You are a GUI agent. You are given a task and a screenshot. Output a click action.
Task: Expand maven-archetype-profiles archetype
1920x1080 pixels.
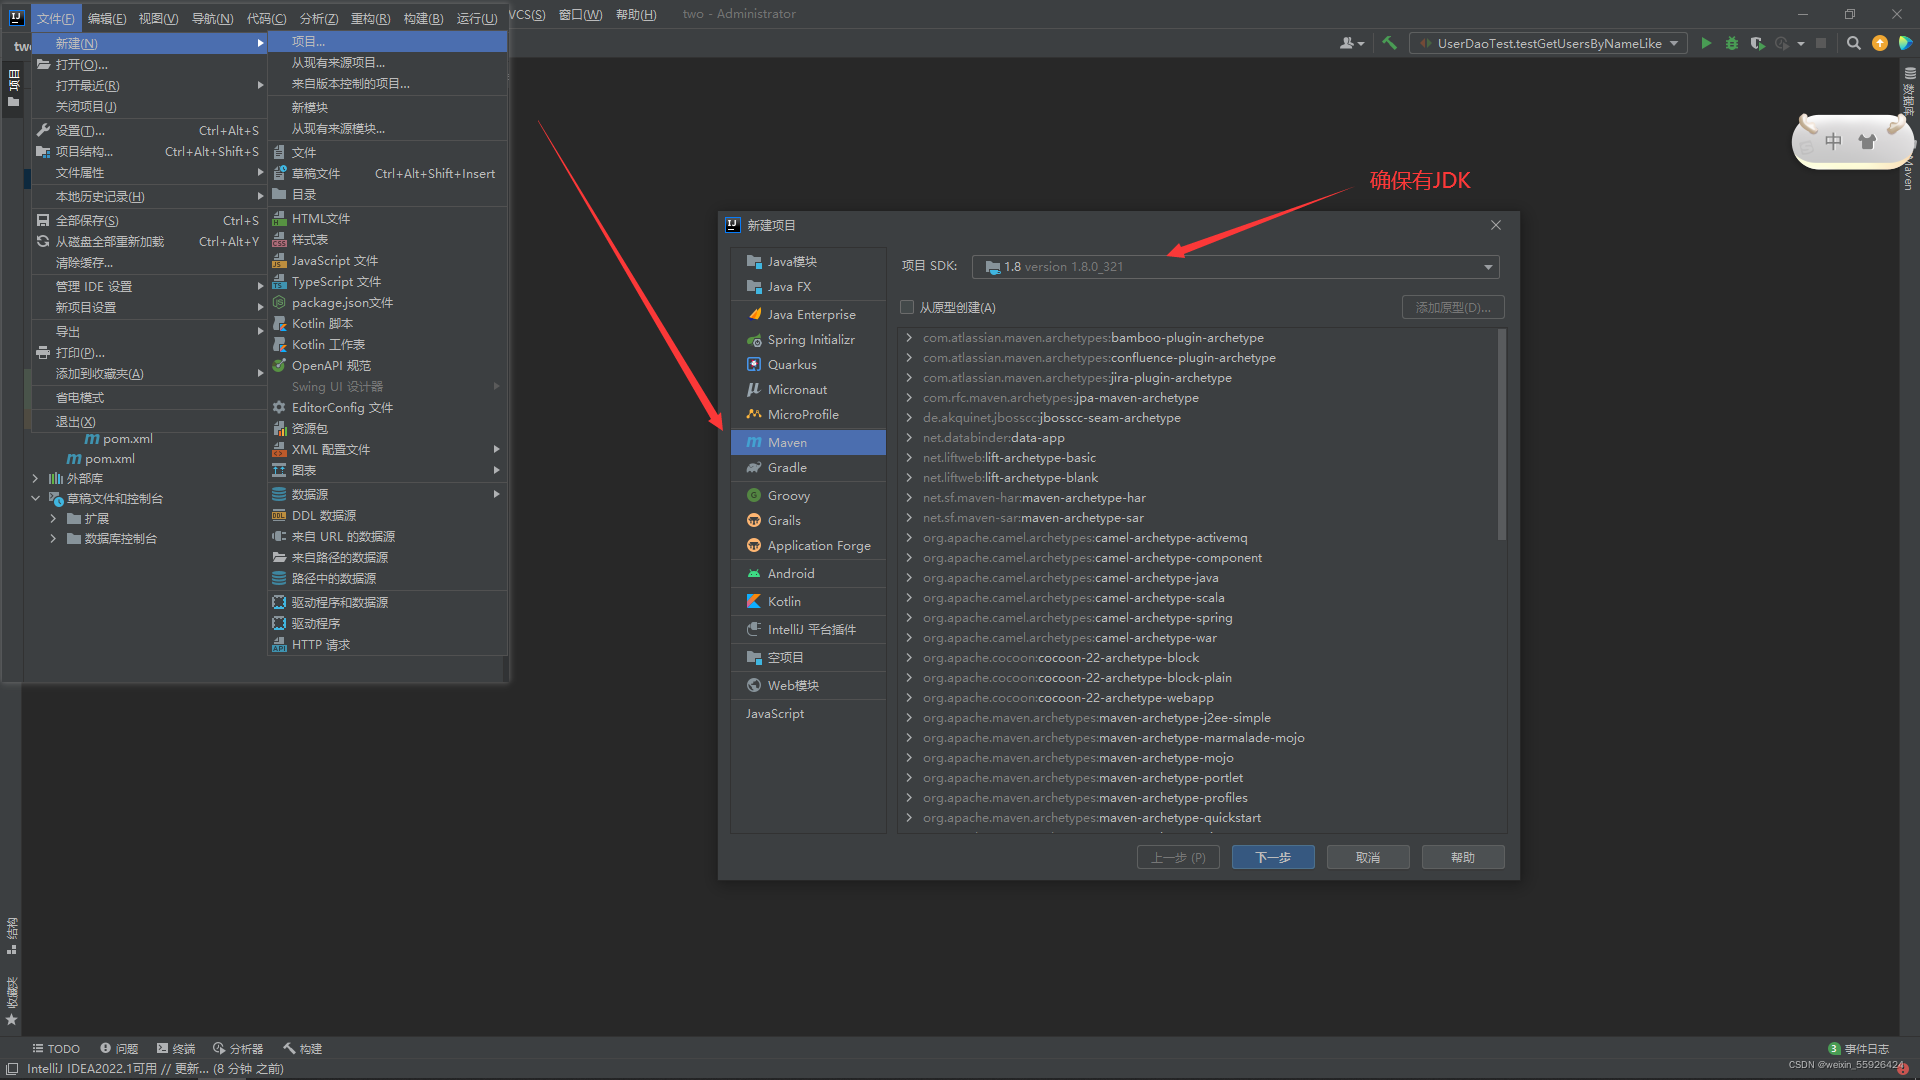909,797
